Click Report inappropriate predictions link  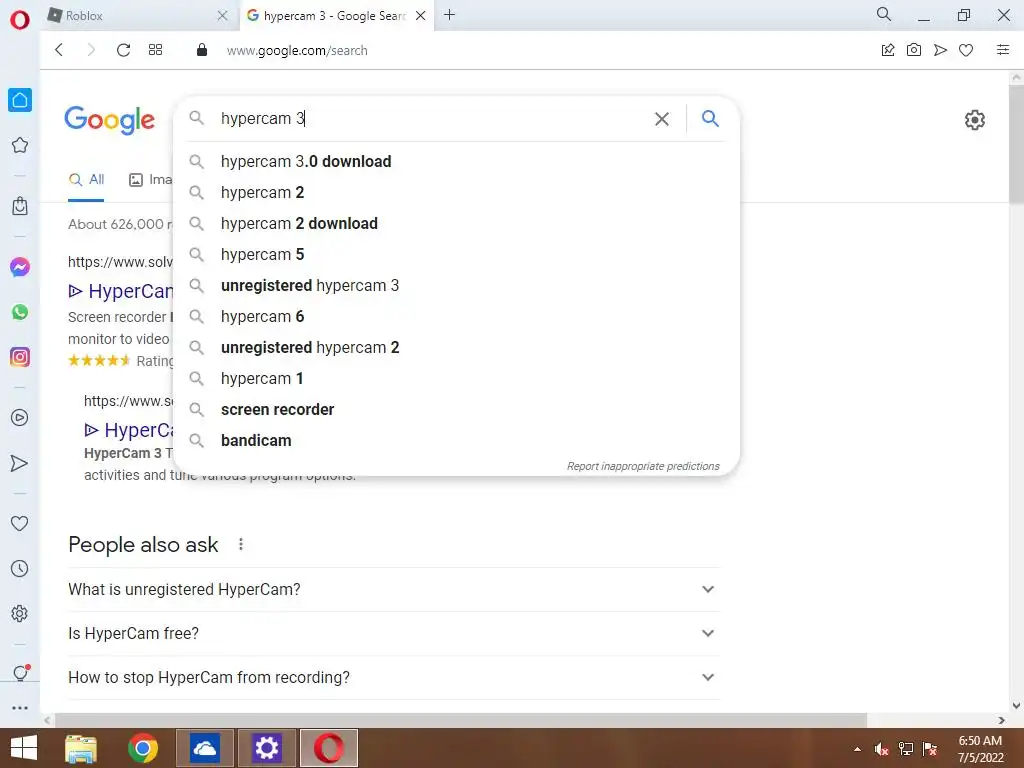(643, 466)
